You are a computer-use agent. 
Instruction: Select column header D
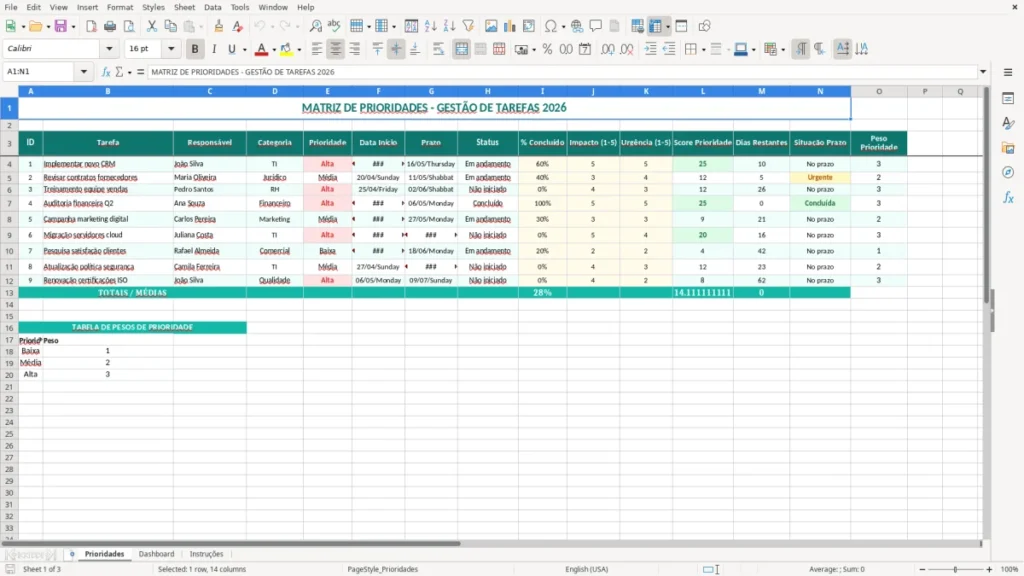tap(275, 91)
